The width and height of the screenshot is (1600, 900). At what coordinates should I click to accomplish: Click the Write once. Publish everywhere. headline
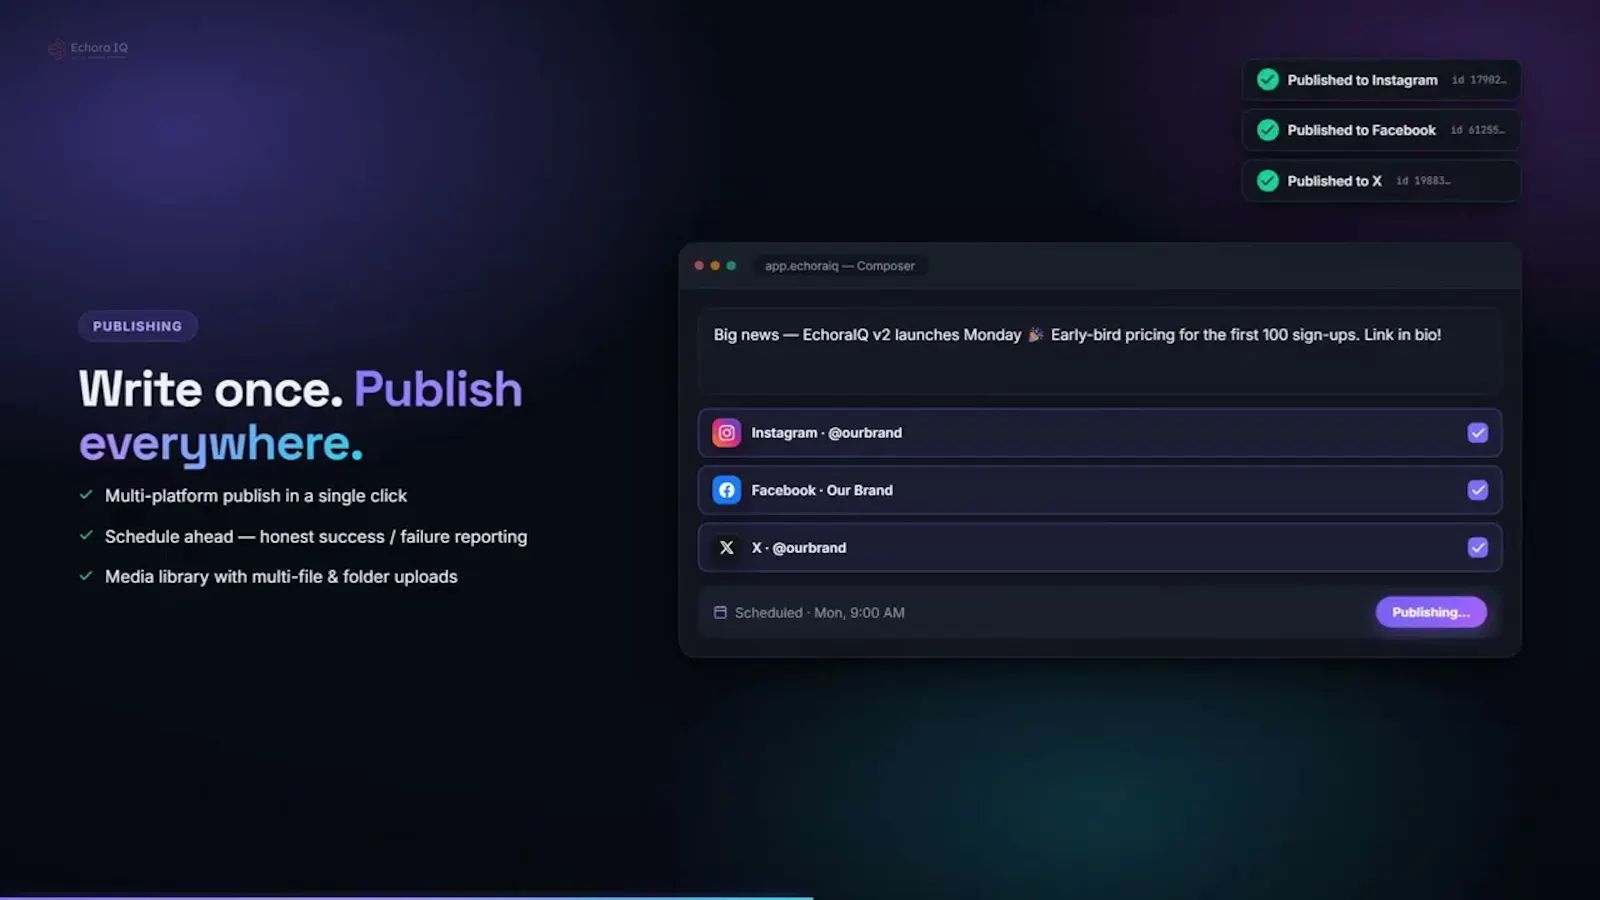tap(301, 416)
